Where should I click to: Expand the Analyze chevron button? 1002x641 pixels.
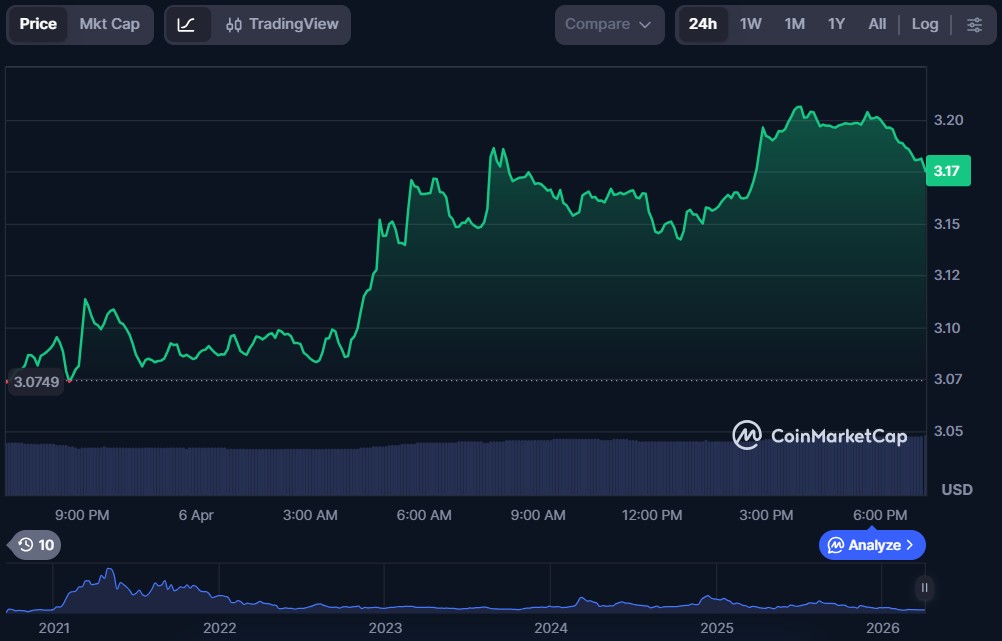click(909, 545)
